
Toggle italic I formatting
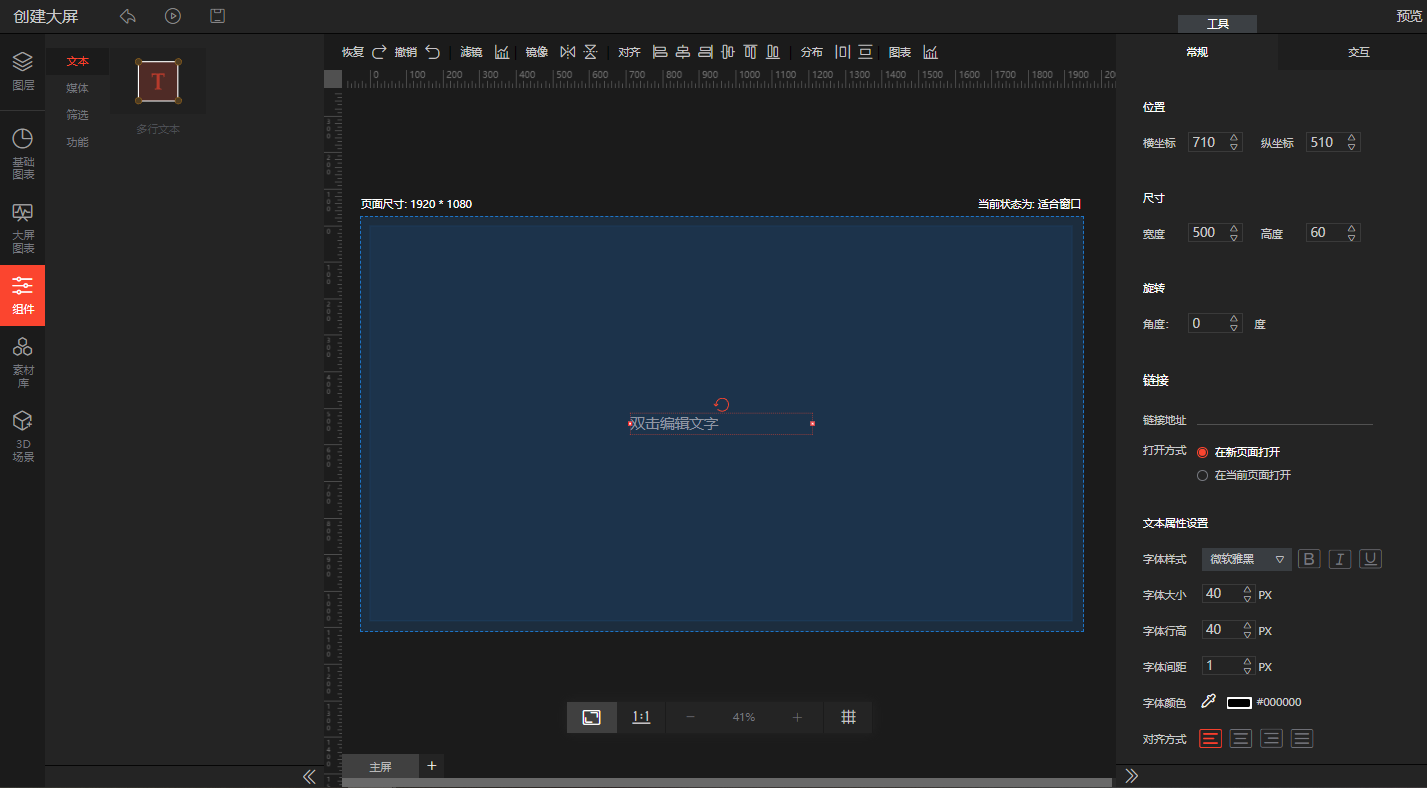coord(1340,559)
